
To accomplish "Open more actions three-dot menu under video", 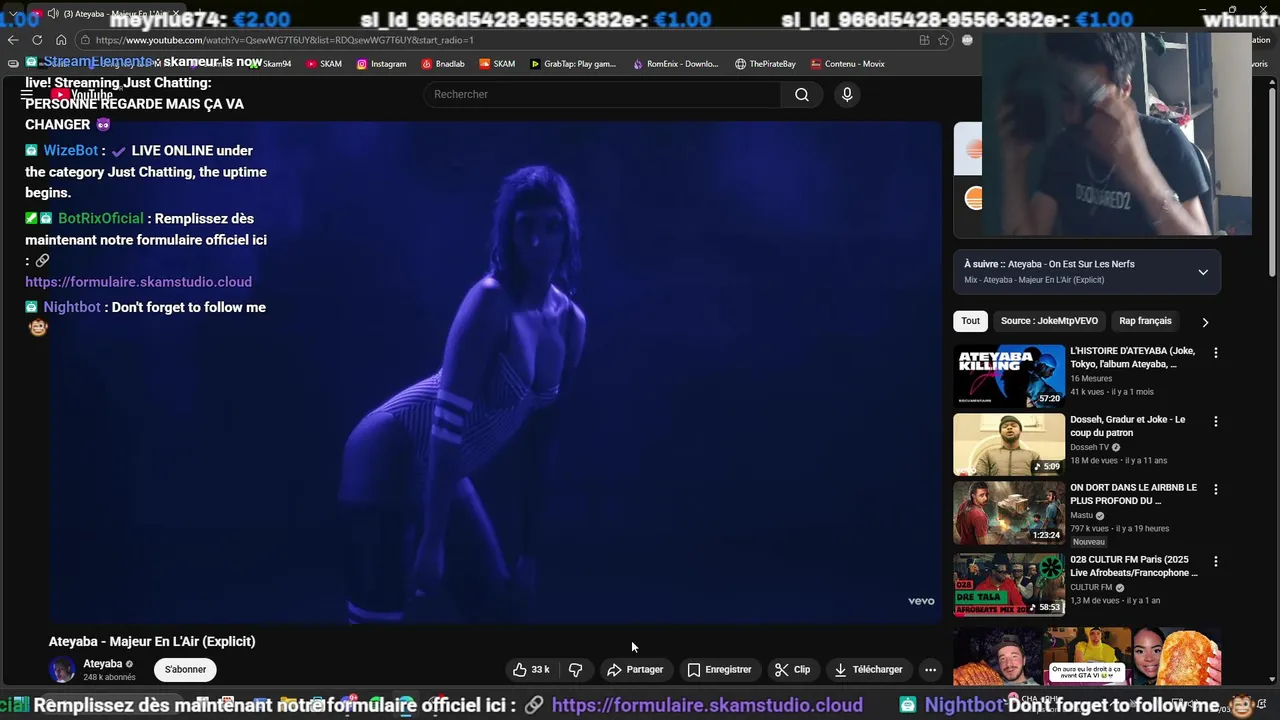I will (x=930, y=669).
